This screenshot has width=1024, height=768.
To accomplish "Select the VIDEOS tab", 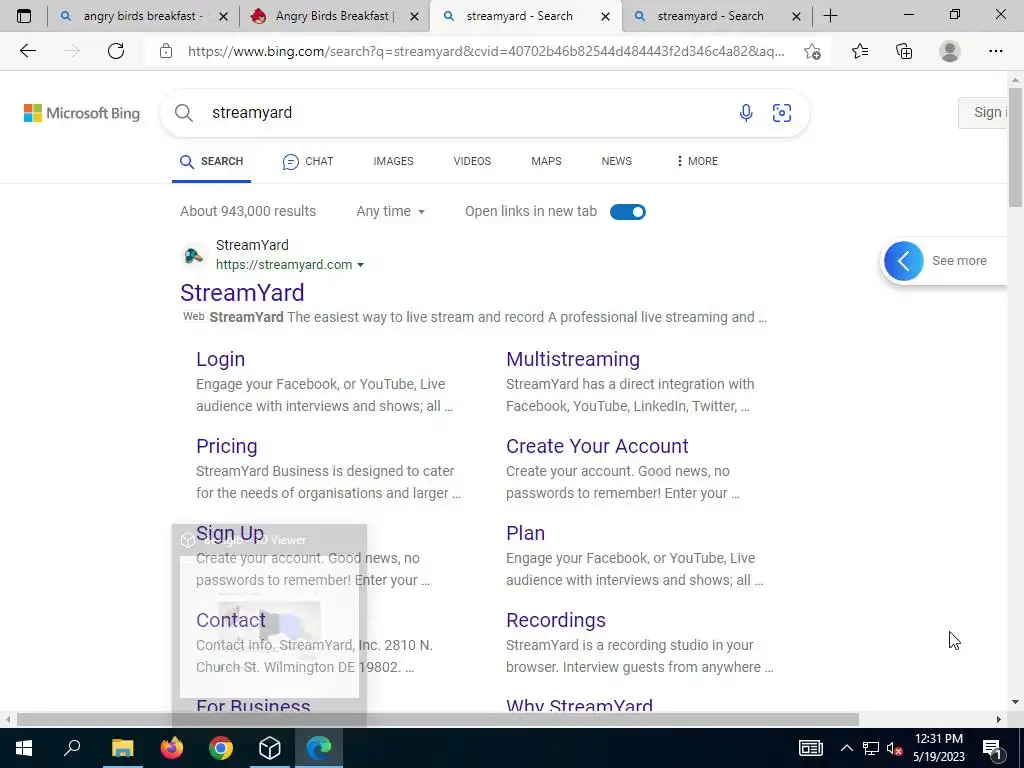I will 472,161.
